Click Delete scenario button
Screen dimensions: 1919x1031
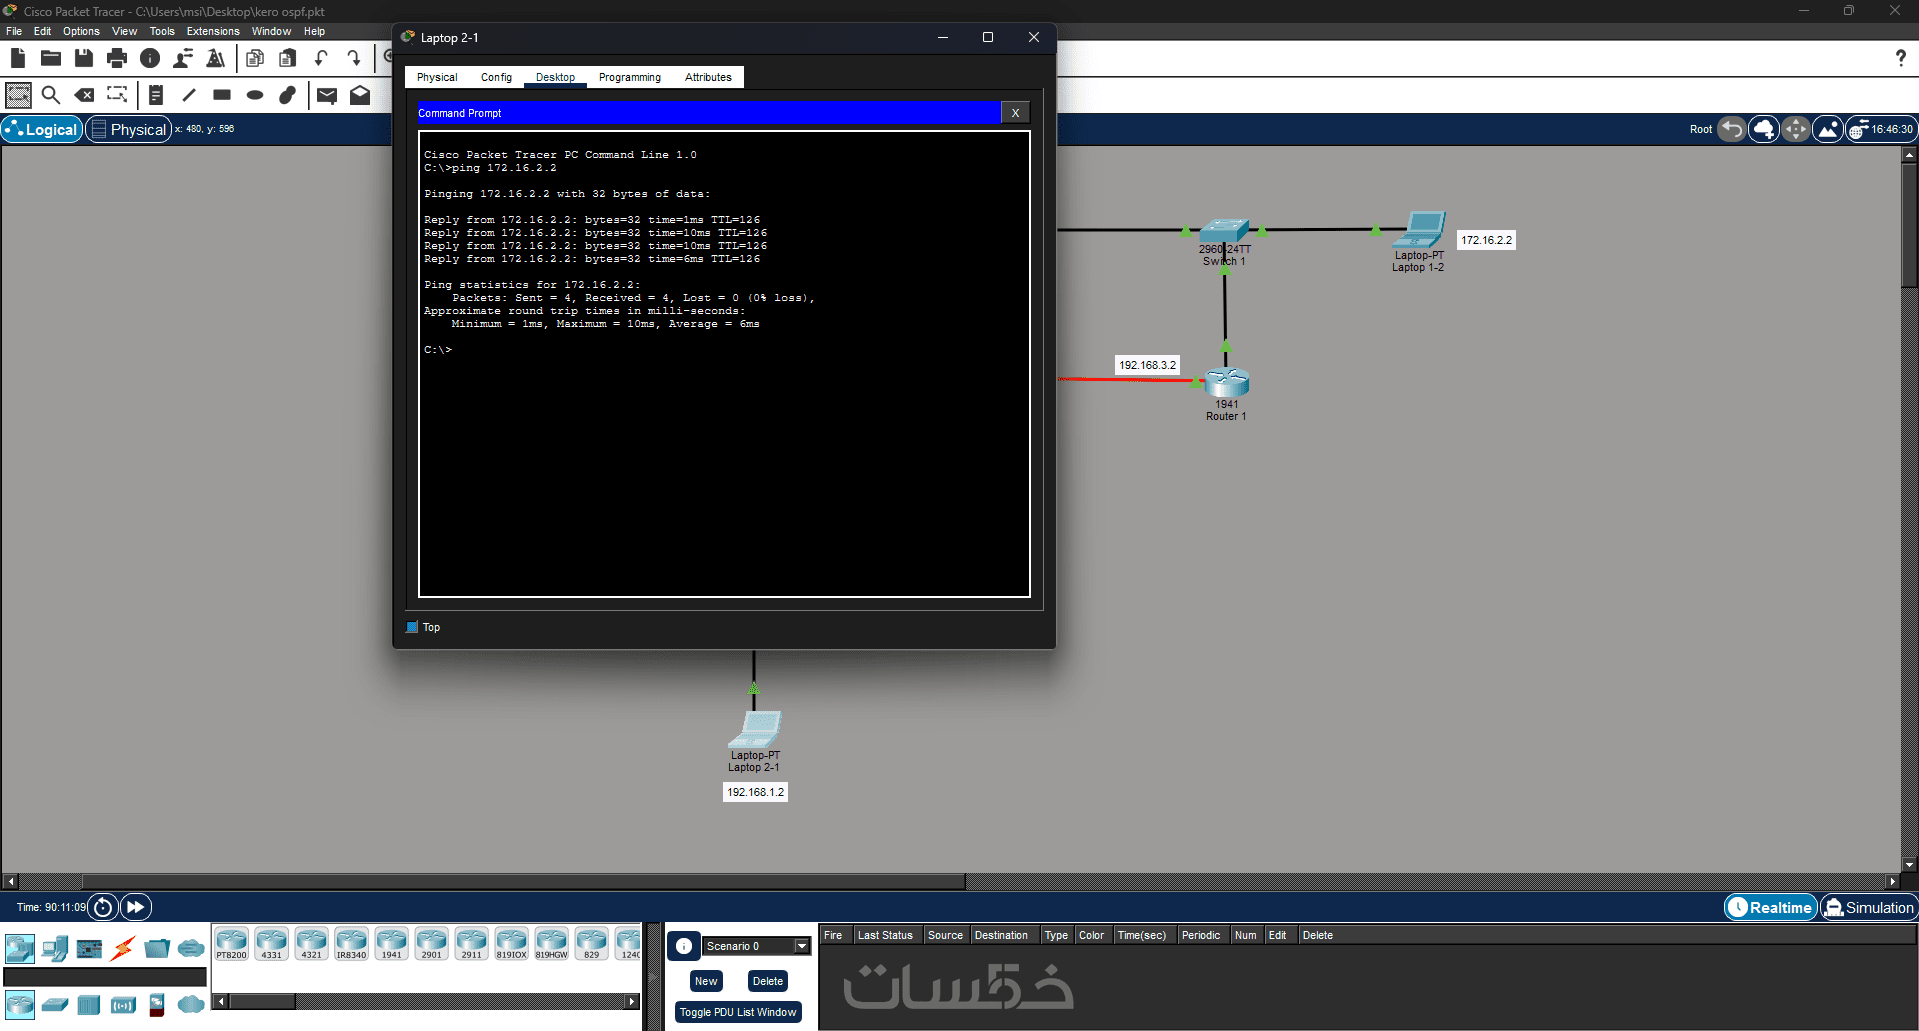[768, 981]
